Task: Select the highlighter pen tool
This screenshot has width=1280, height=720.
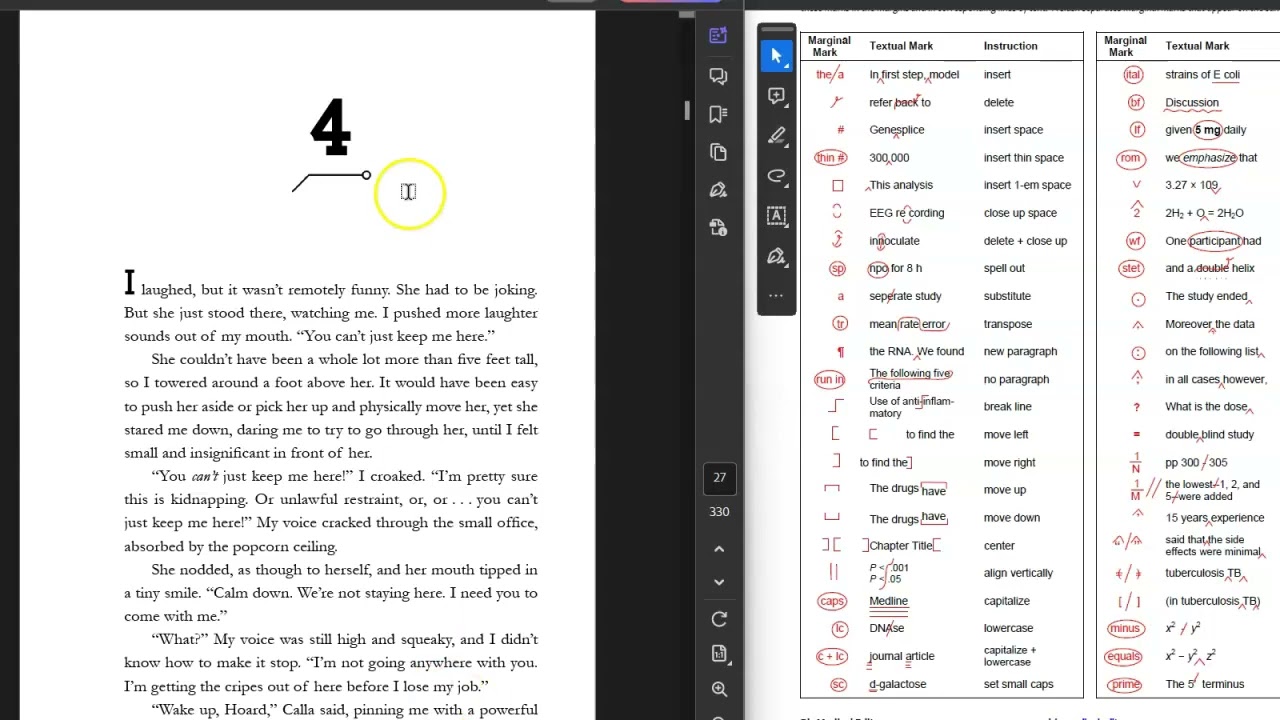Action: tap(777, 136)
